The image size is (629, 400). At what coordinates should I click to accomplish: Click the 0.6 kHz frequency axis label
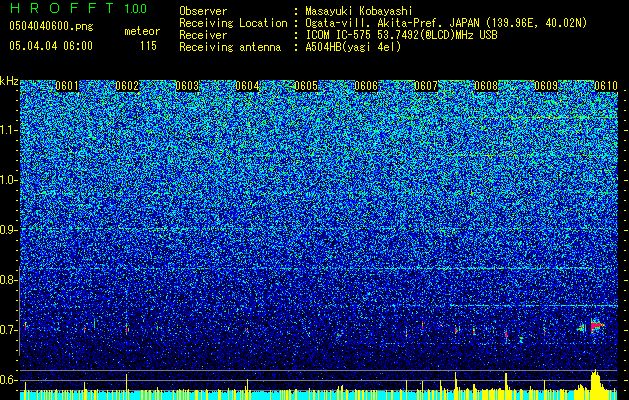7,380
